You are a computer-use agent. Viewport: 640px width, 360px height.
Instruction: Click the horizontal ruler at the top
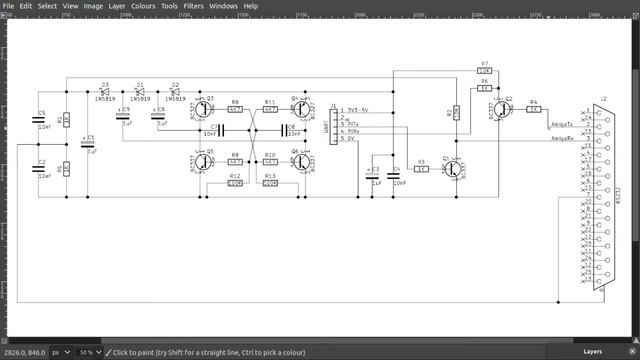[x=320, y=16]
